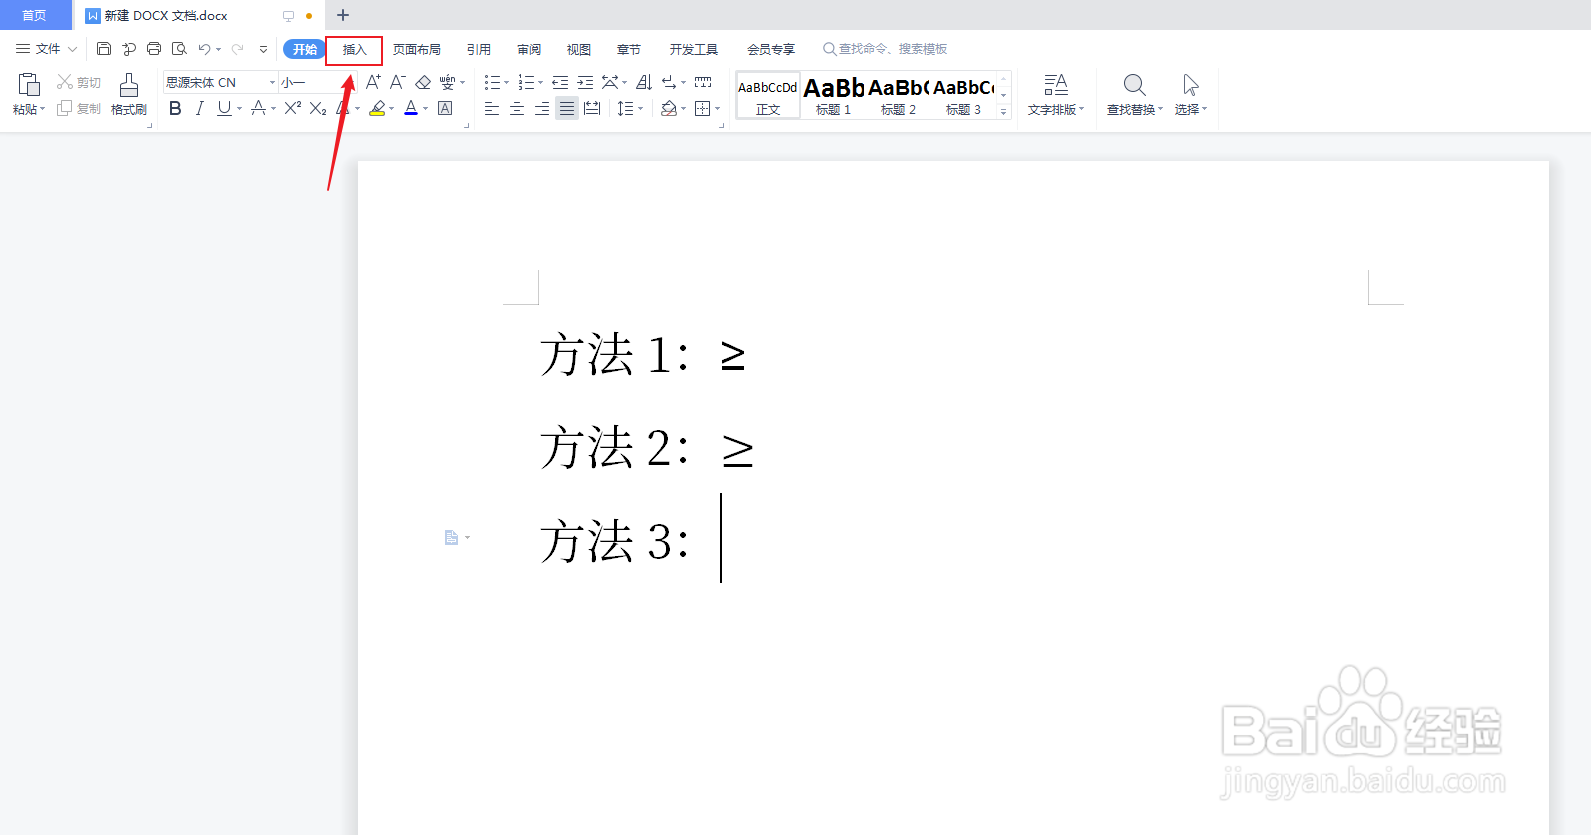Apply blue font color
This screenshot has width=1591, height=835.
(x=411, y=108)
